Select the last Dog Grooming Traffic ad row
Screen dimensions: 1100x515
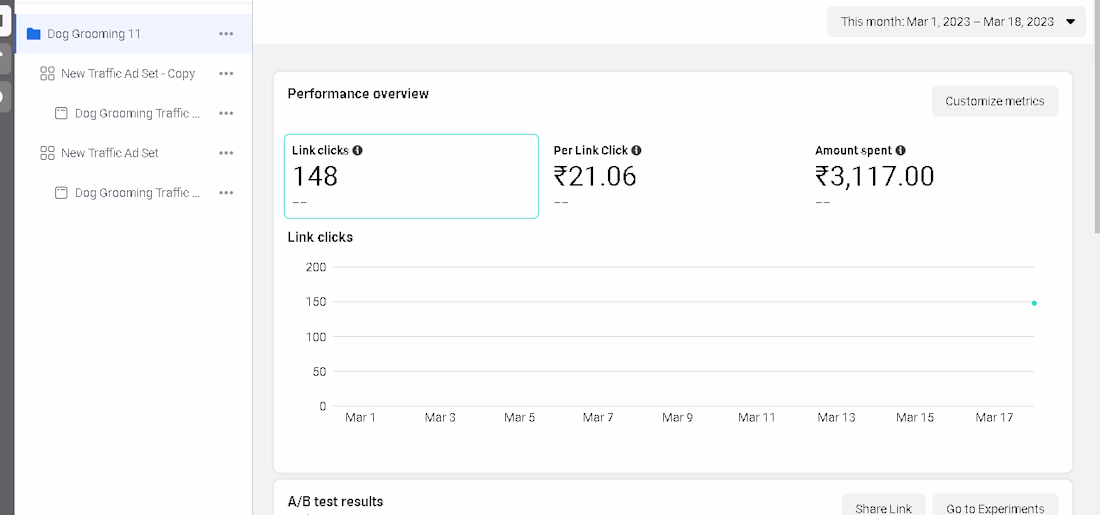point(133,192)
